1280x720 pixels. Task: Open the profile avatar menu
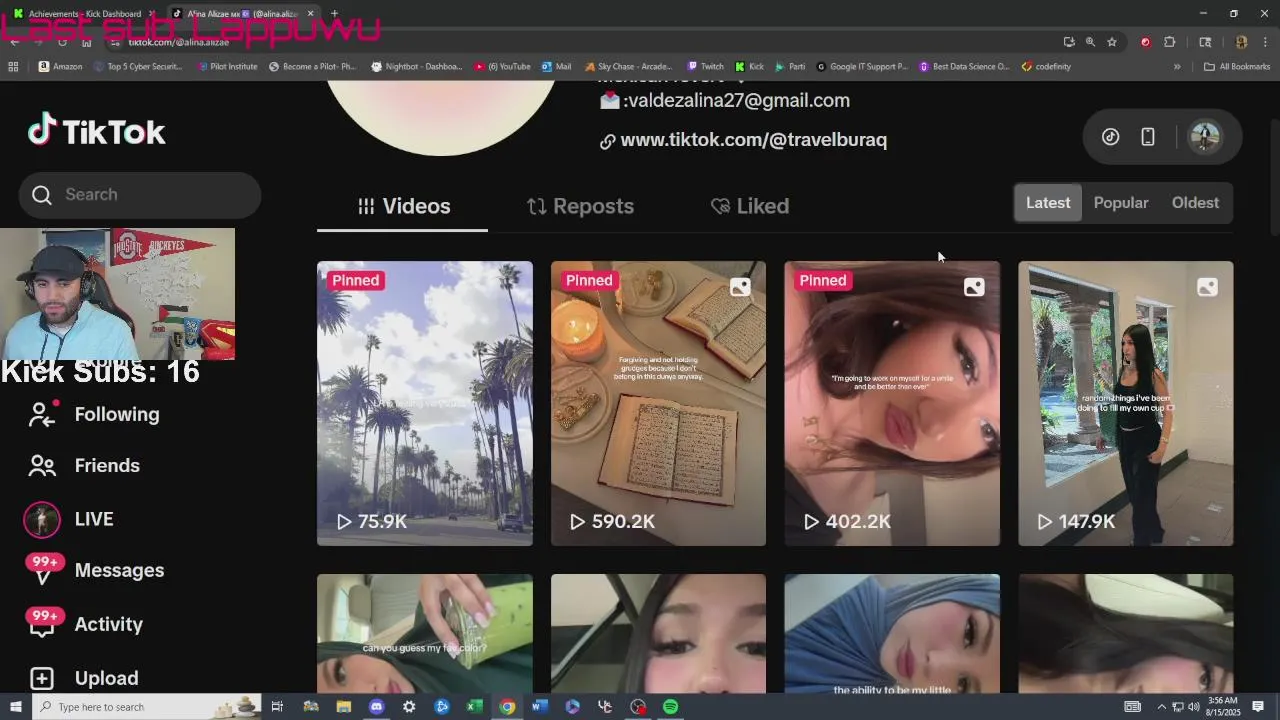point(1205,137)
